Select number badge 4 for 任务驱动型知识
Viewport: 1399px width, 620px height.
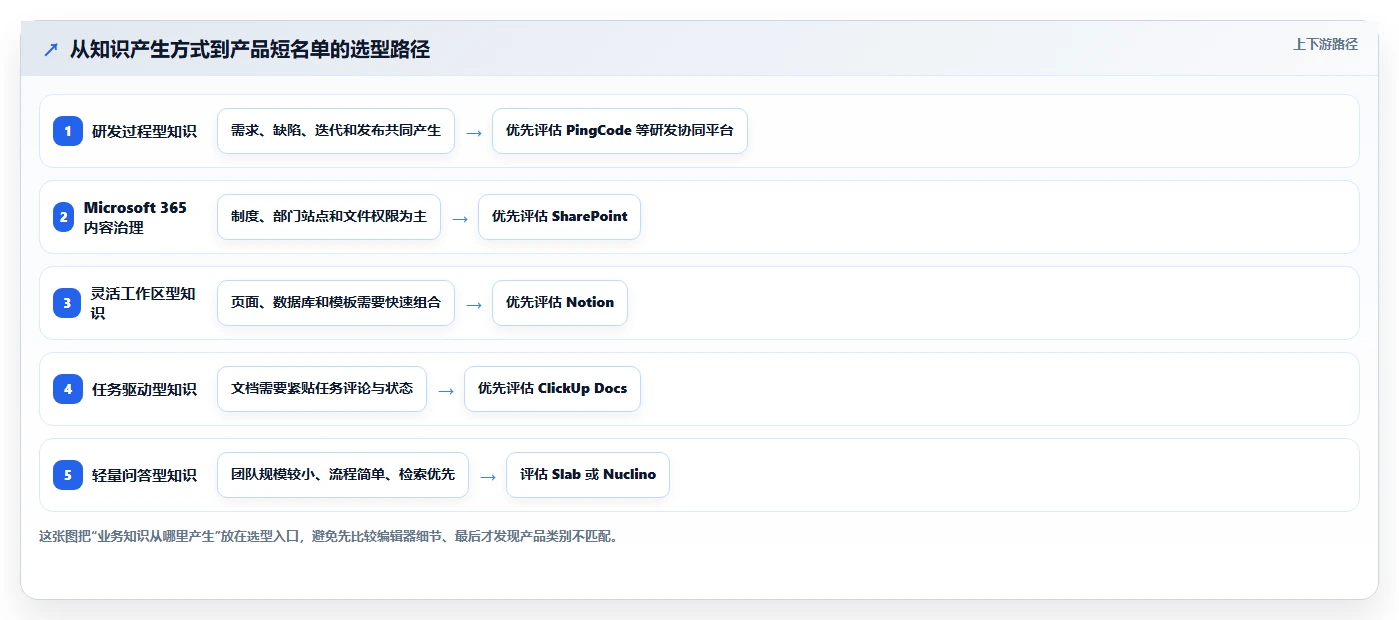pos(68,389)
